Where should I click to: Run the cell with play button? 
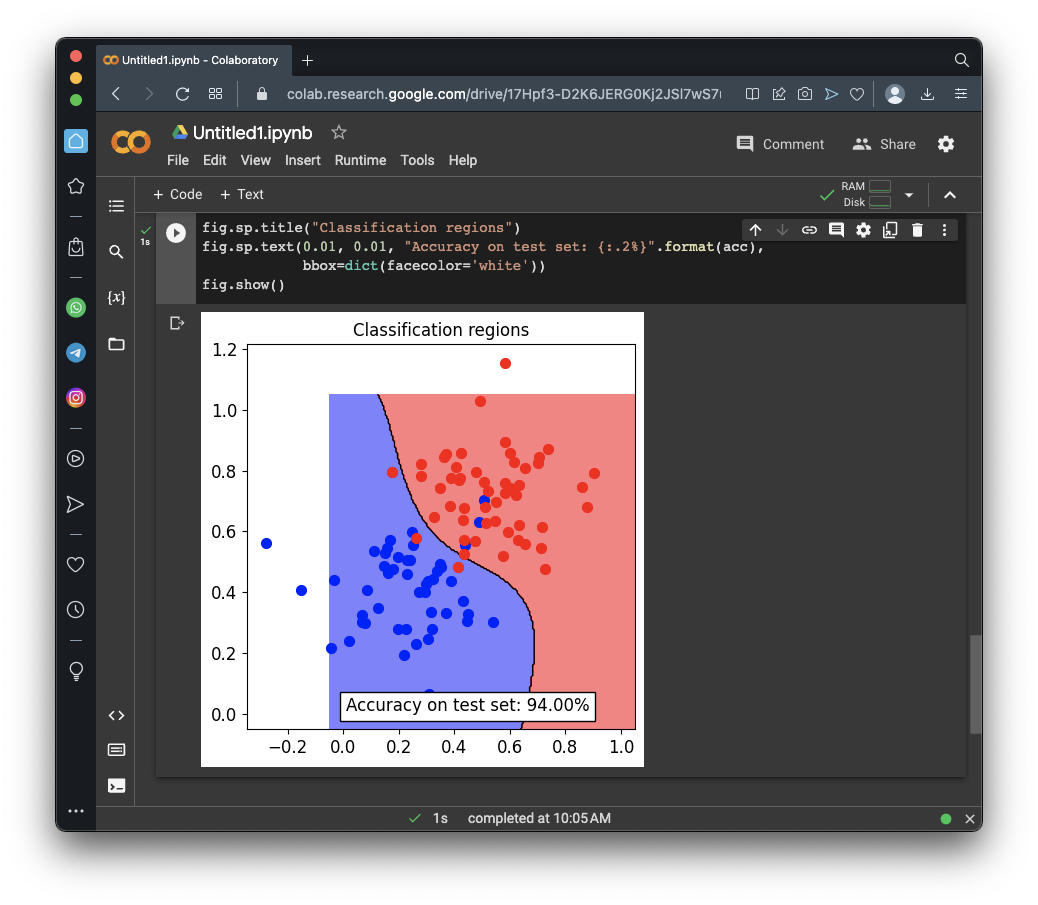(176, 233)
